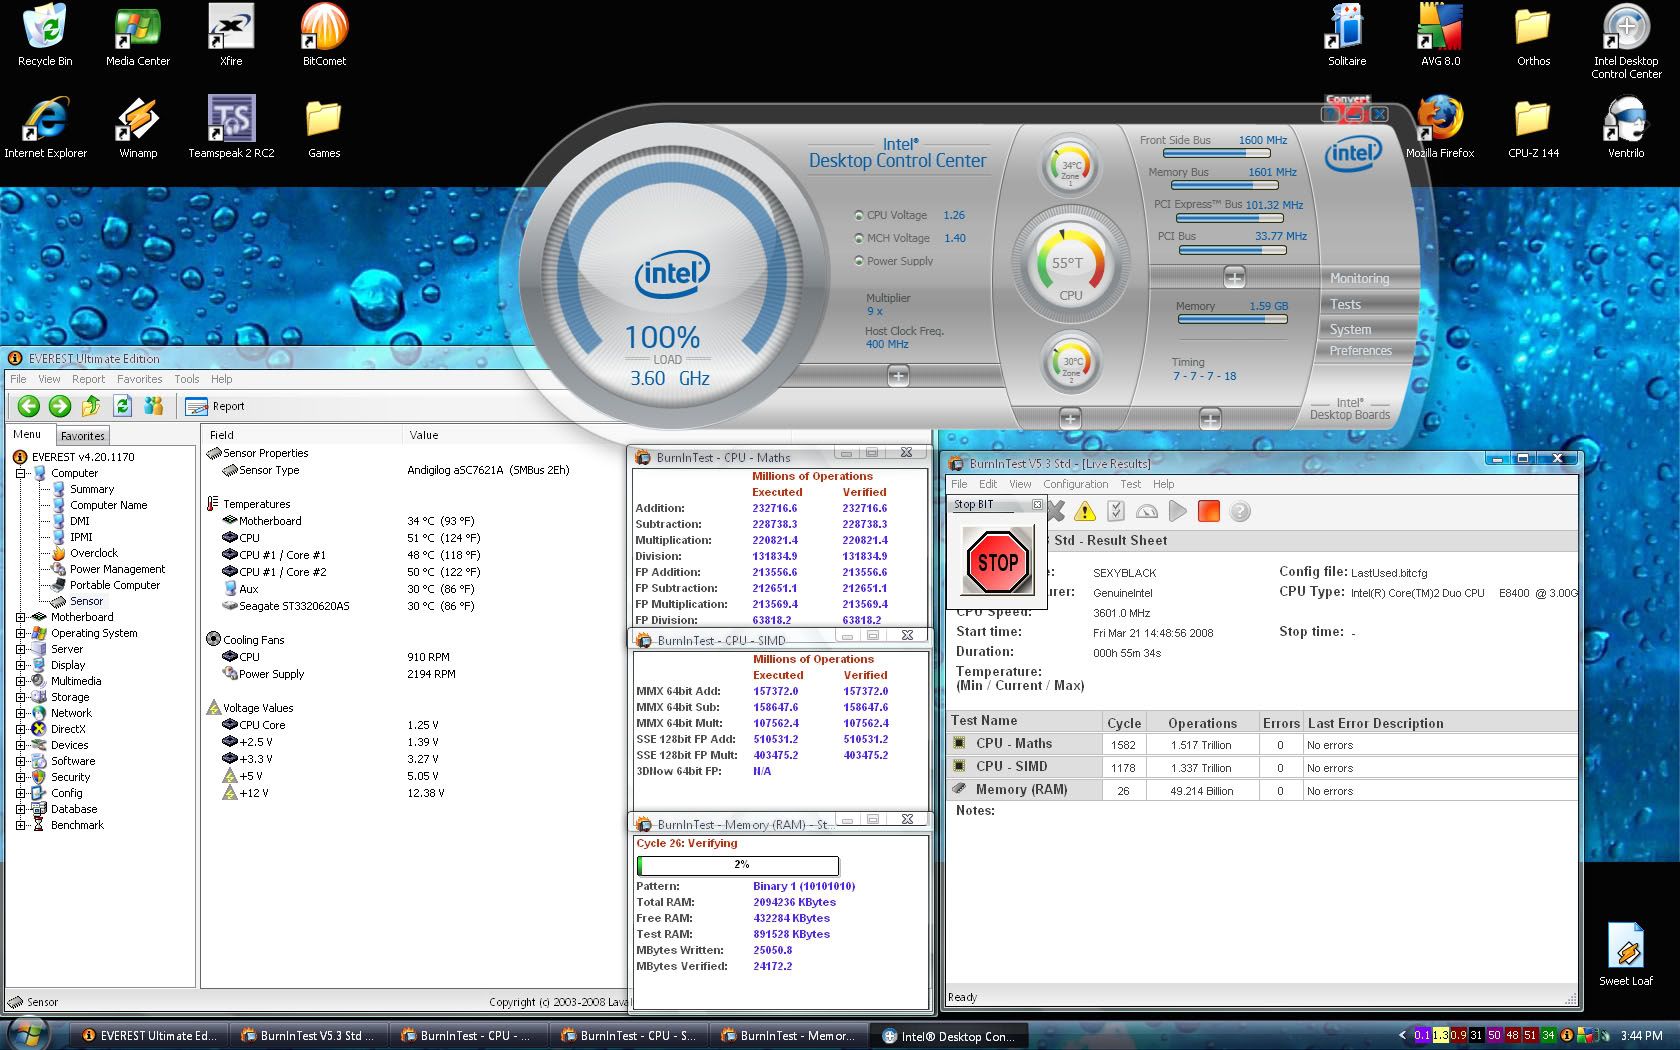Click the red STOP sign in Stop BIT

tap(997, 562)
